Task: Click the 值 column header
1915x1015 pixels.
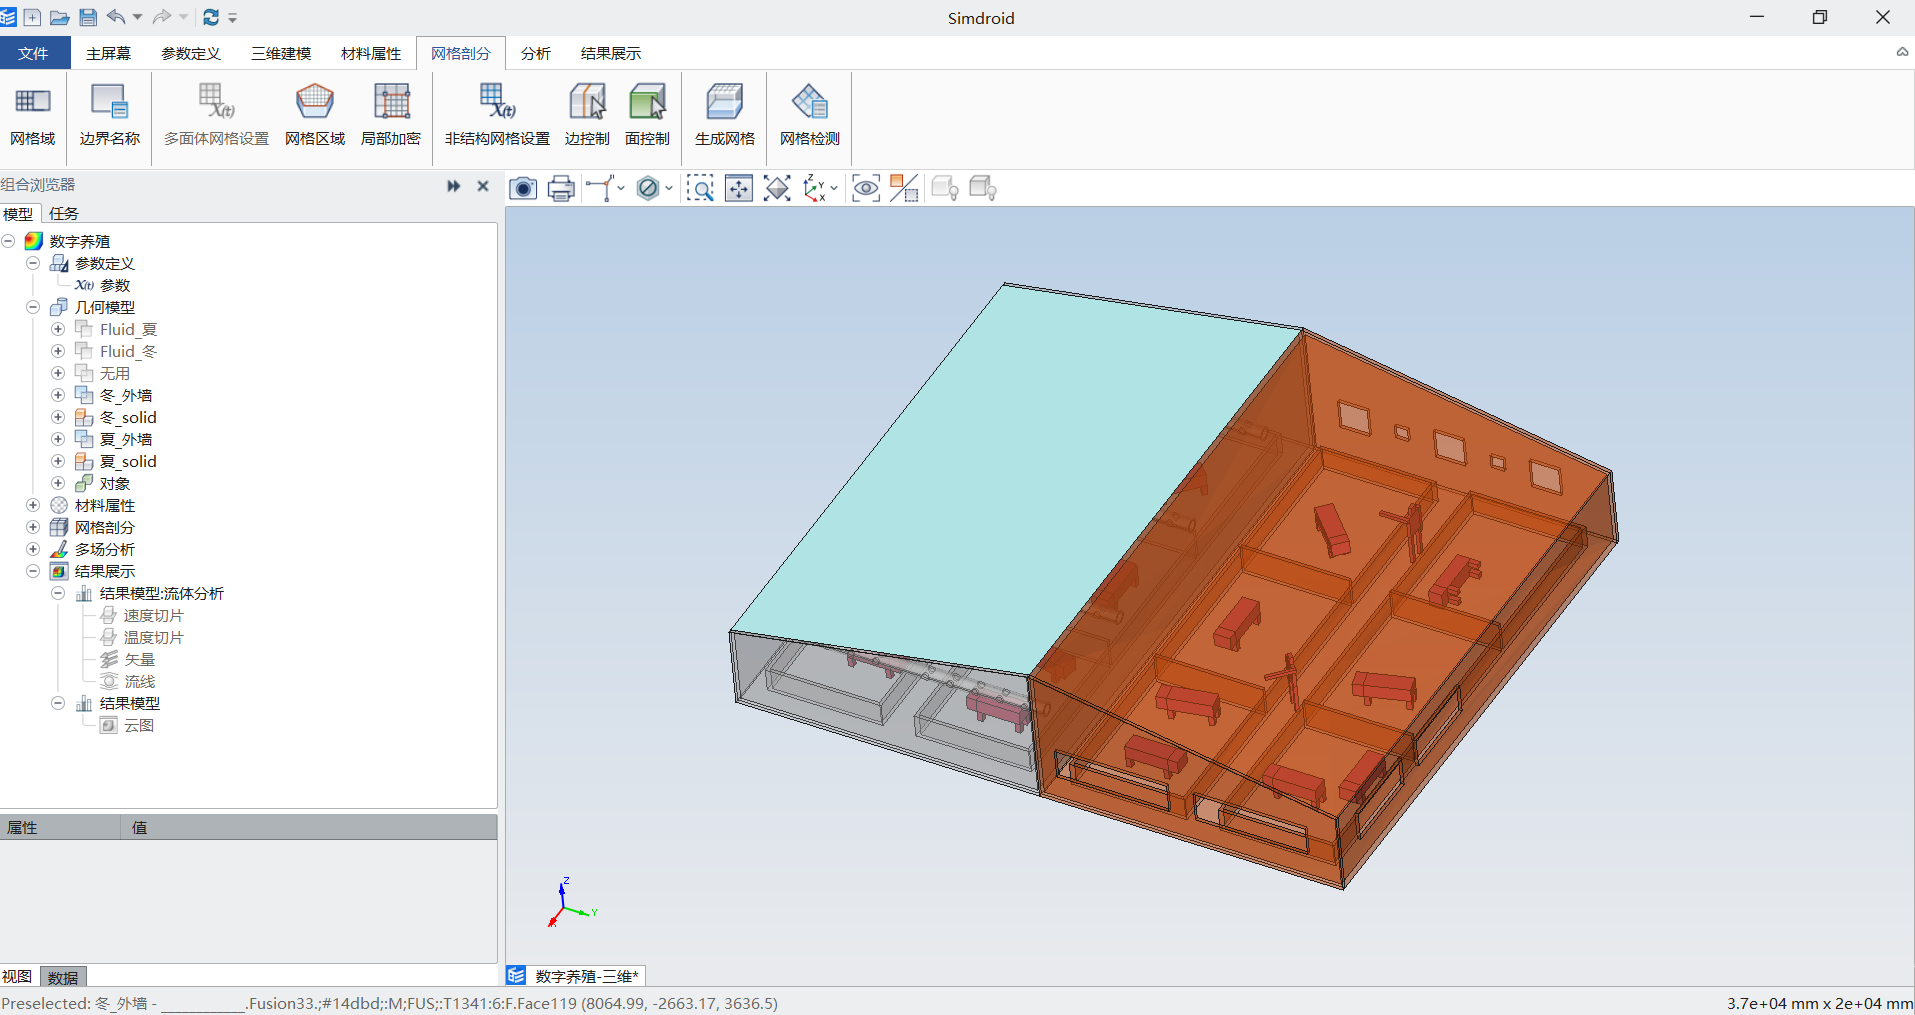Action: point(309,827)
